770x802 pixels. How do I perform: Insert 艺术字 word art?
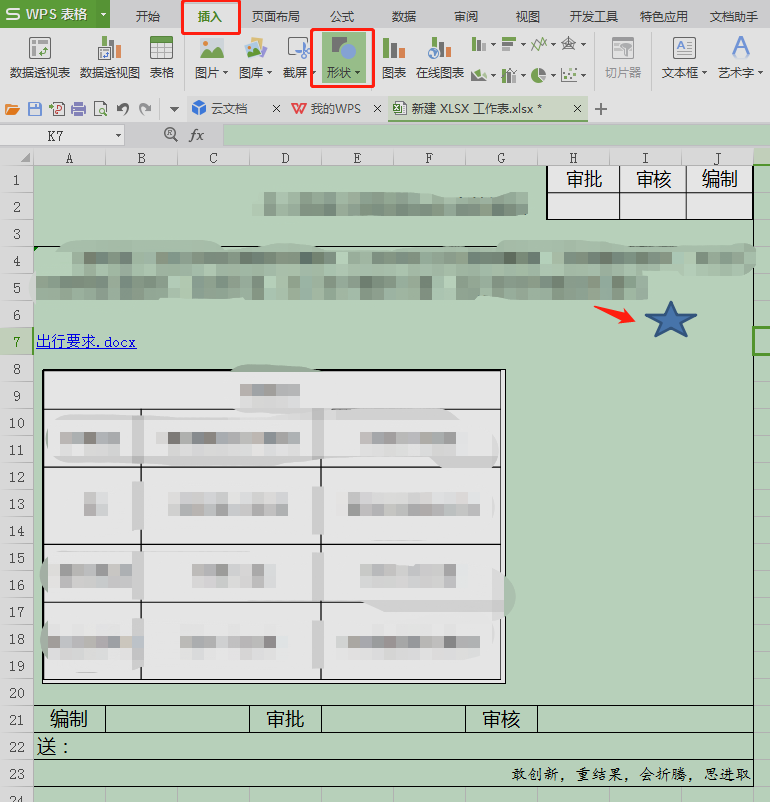(740, 58)
